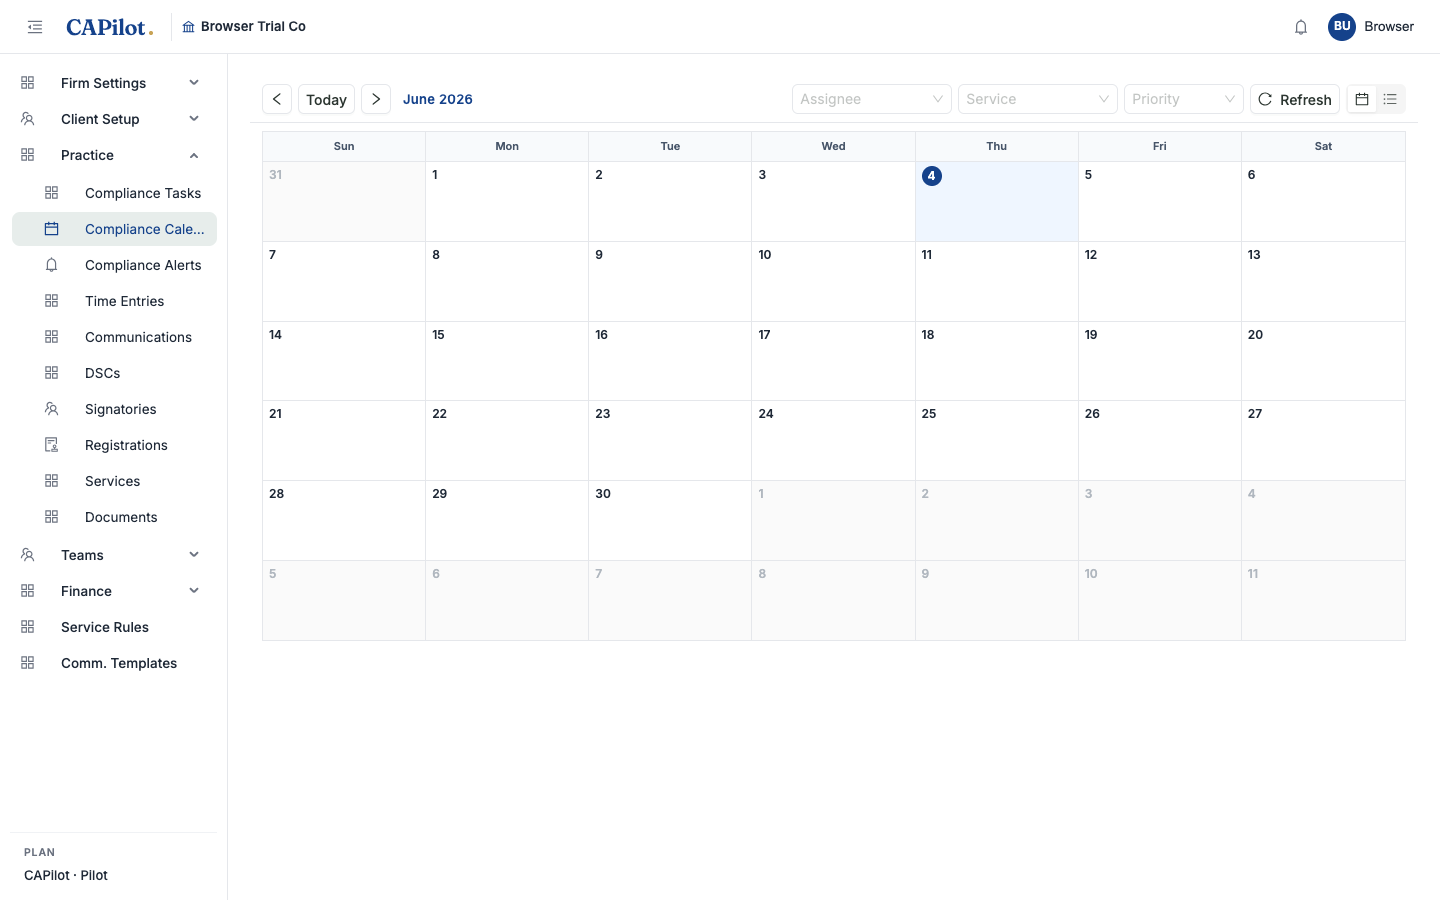Click the Sat column header
1440x900 pixels.
point(1323,146)
